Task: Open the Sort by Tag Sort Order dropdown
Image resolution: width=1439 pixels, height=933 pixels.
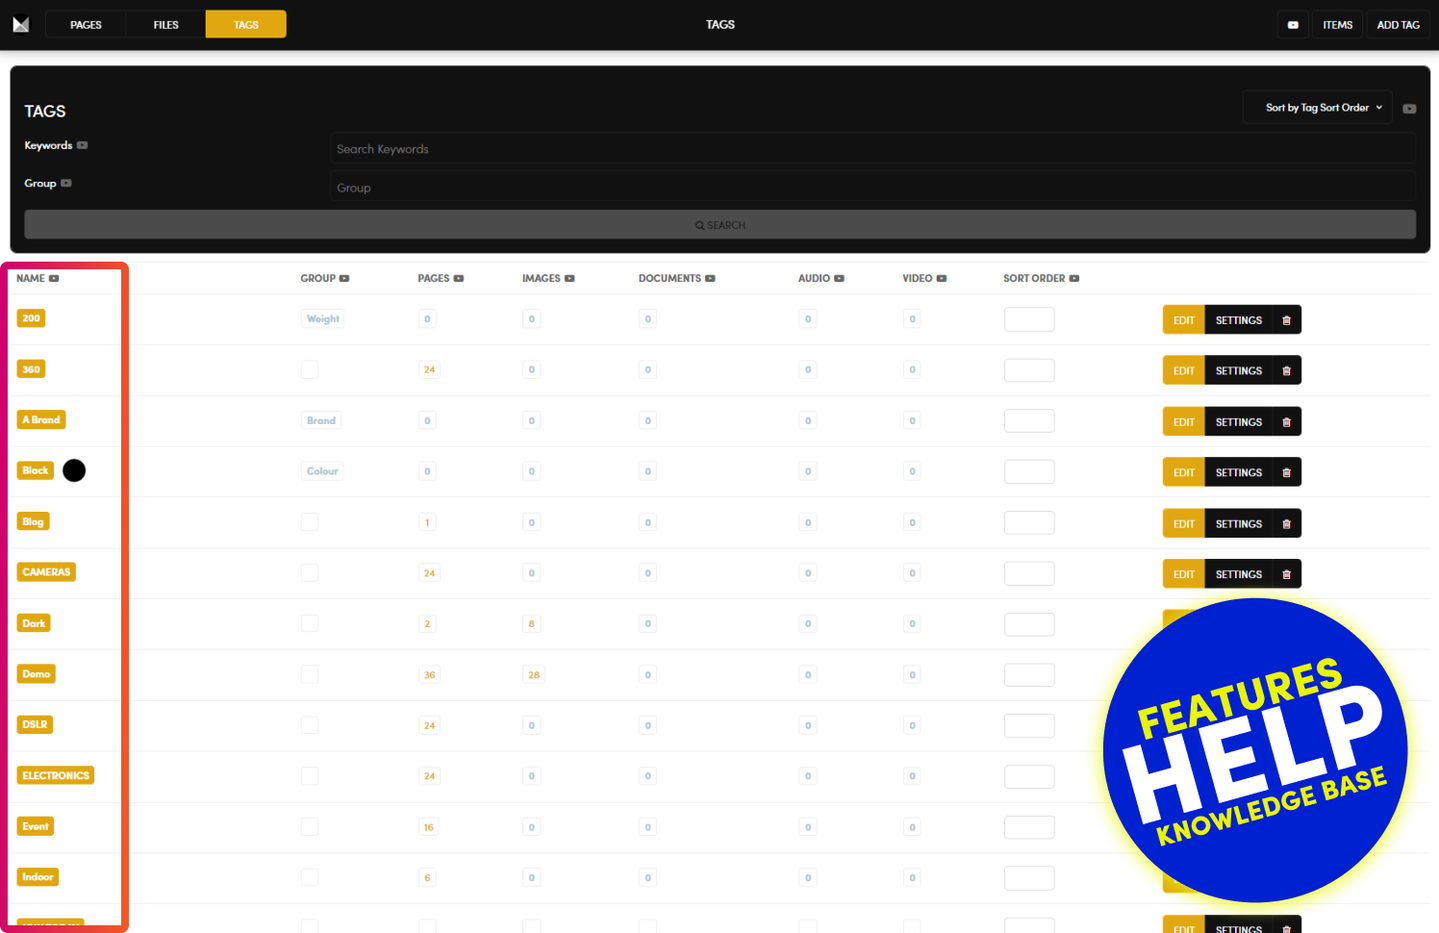Action: pos(1317,108)
